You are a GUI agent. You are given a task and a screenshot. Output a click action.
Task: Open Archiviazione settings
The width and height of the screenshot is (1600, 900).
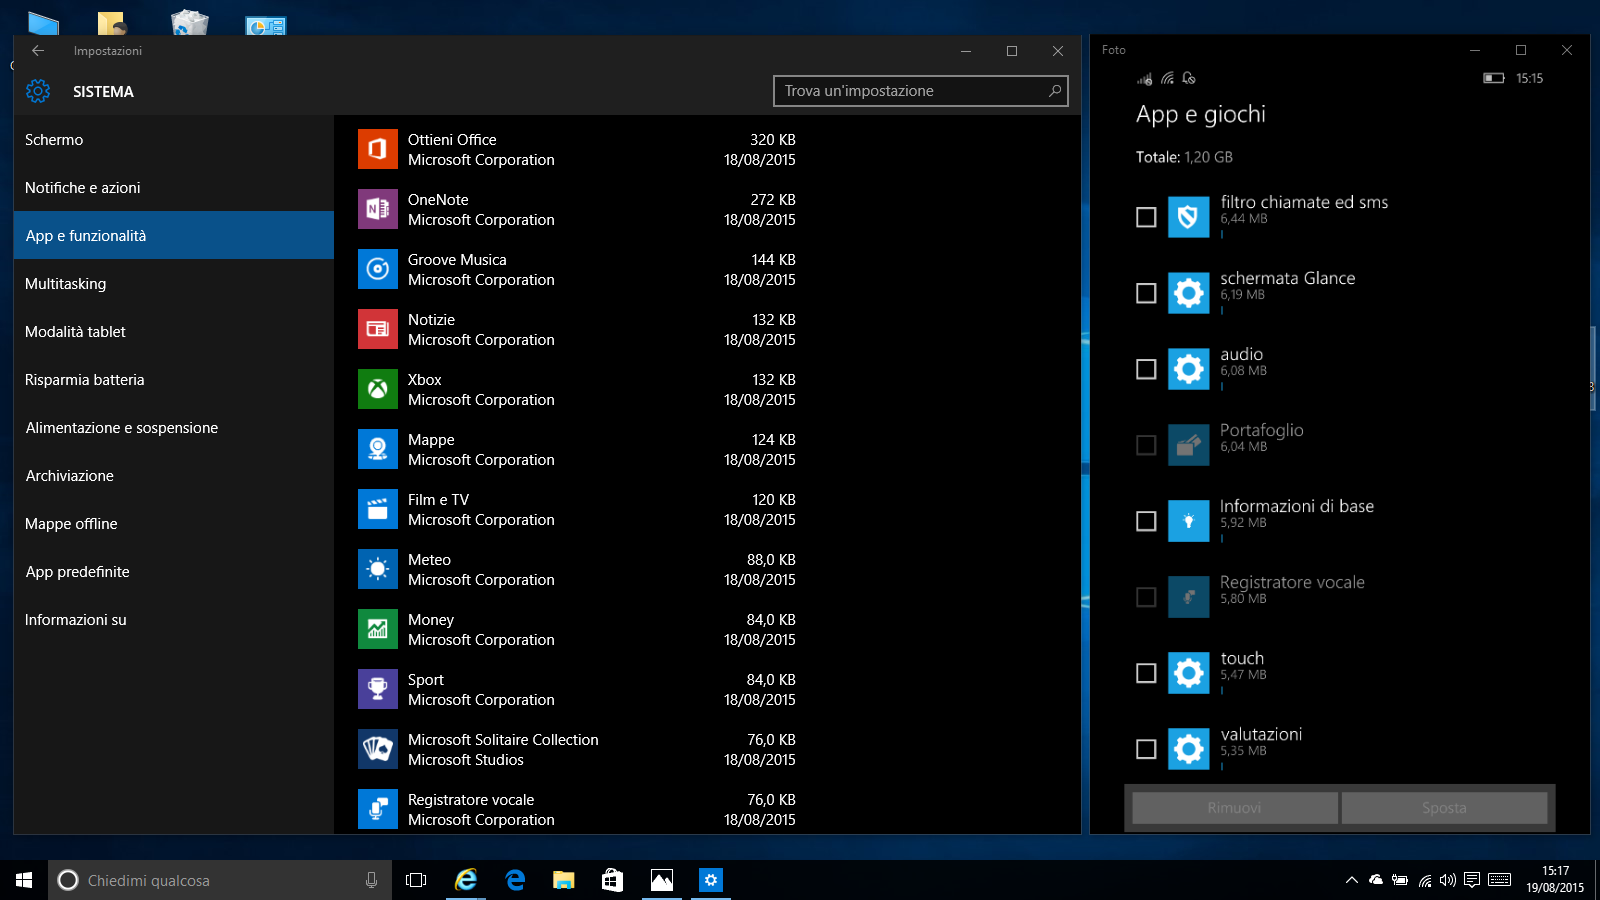click(x=174, y=476)
